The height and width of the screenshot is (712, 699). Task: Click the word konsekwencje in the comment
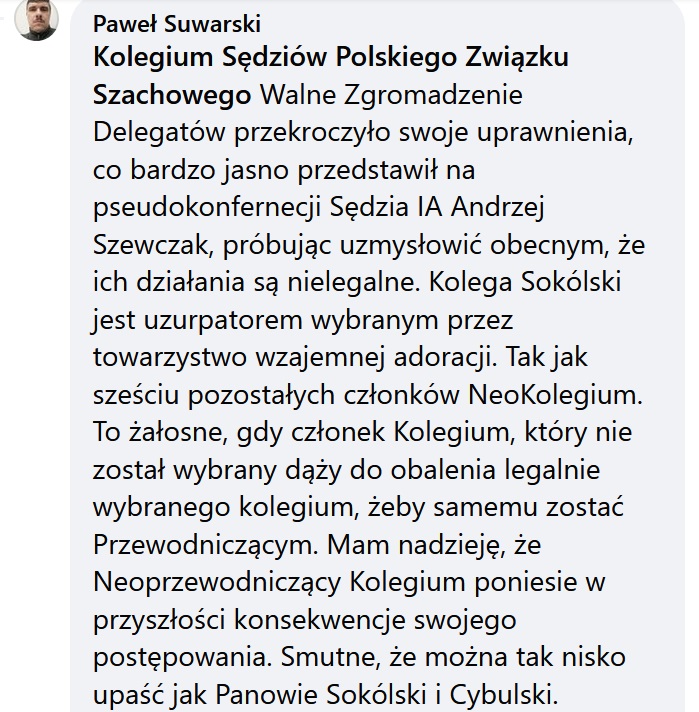tap(319, 619)
